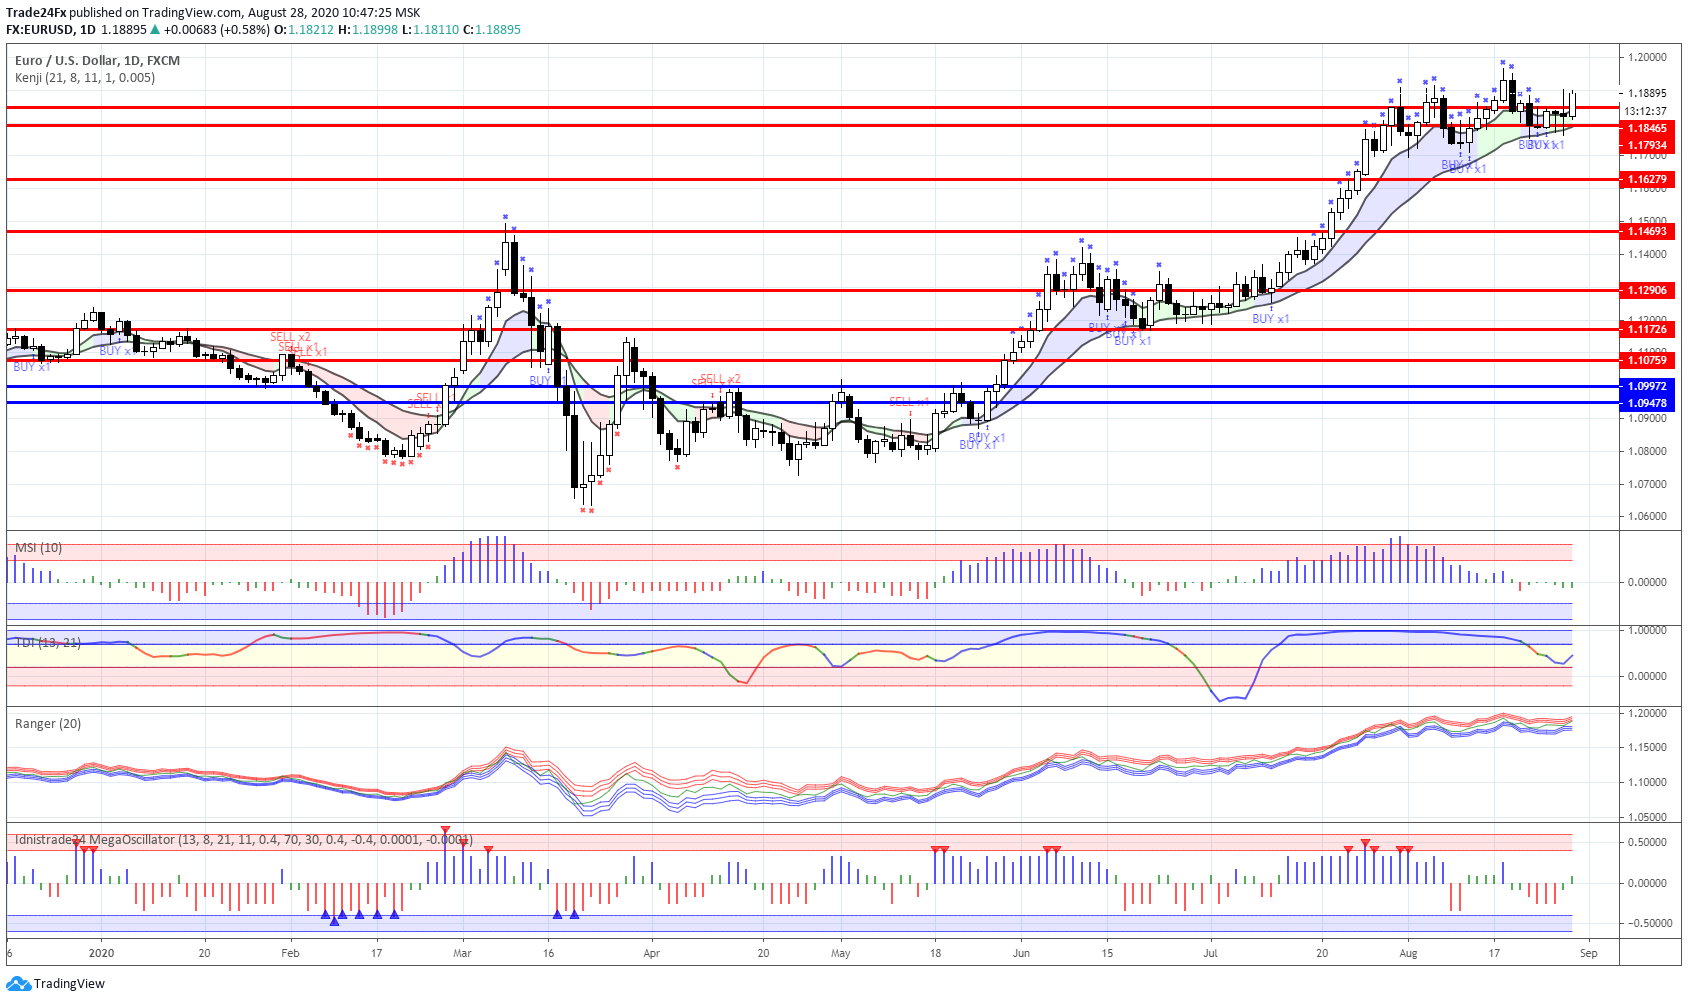Click the 1.05000 value on Ranger scale
The width and height of the screenshot is (1688, 1002).
point(1647,817)
